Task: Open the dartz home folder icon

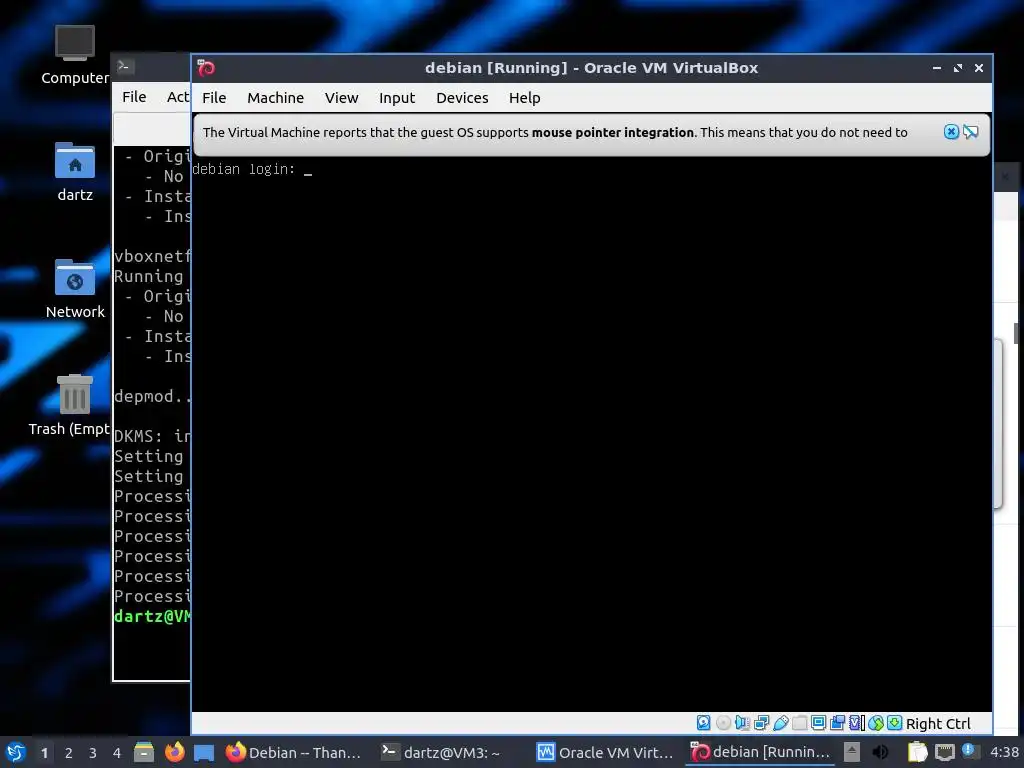Action: [x=74, y=172]
